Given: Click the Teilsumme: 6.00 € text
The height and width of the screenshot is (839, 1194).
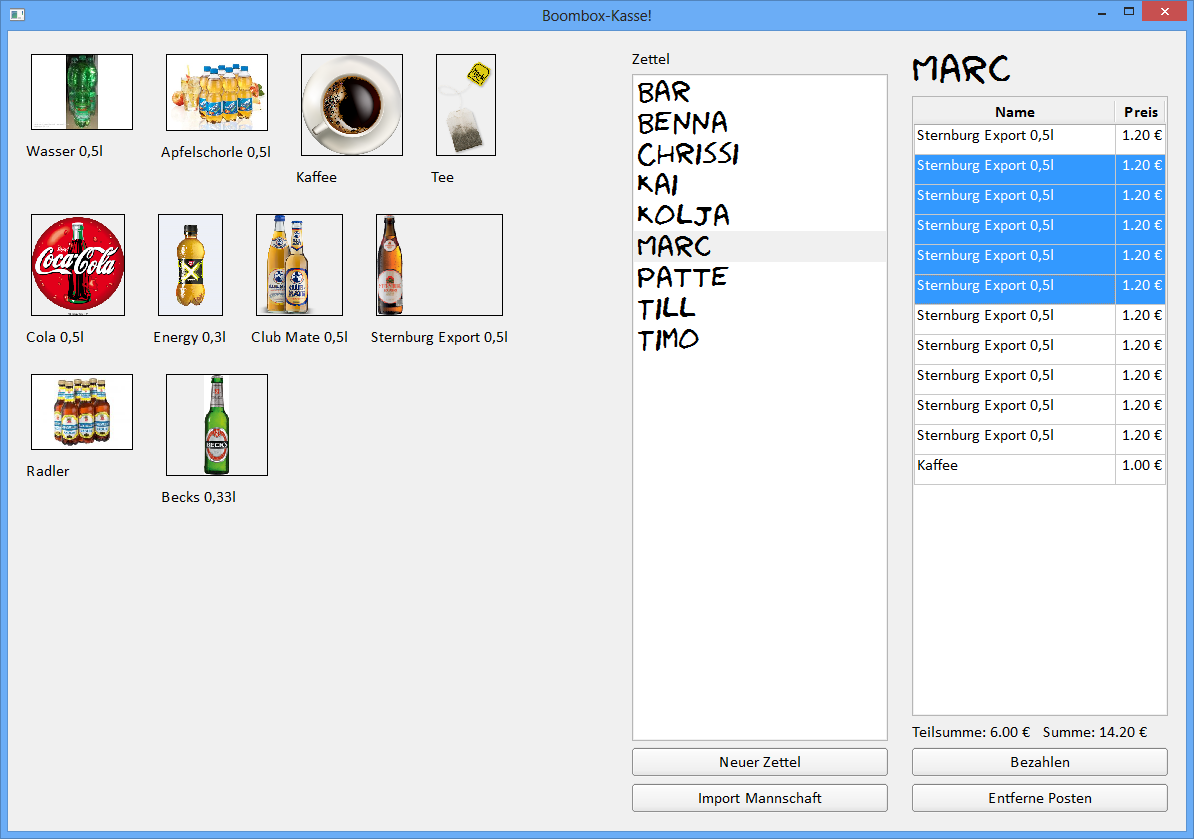Looking at the screenshot, I should (x=971, y=732).
